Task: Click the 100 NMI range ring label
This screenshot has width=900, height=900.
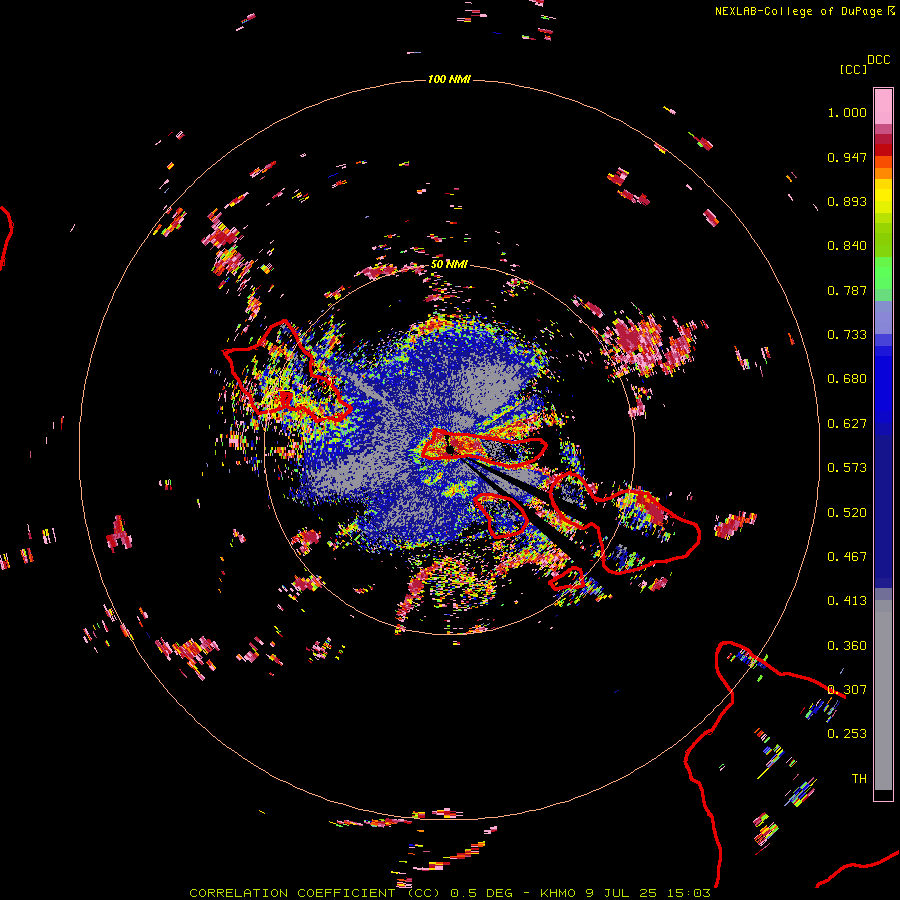Action: pos(449,79)
